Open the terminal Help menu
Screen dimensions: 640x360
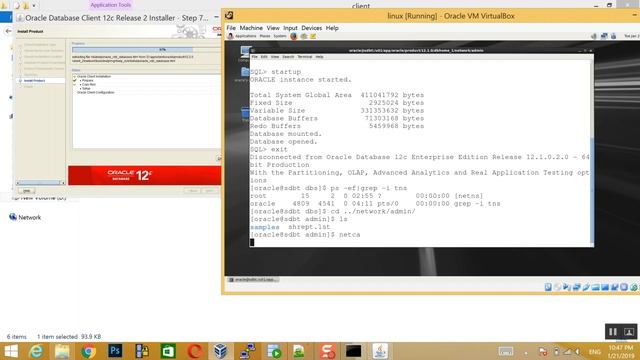[319, 57]
